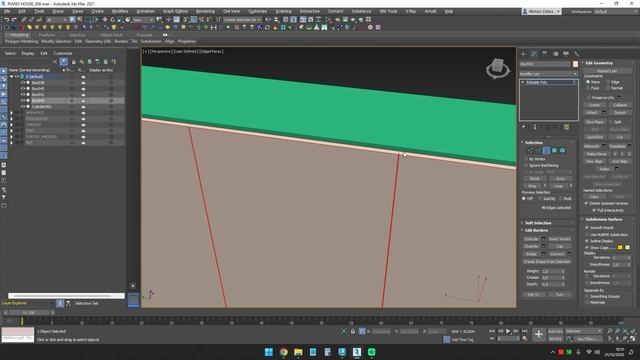Click the Pin Stack icon
Image resolution: width=640 pixels, height=360 pixels.
(524, 127)
